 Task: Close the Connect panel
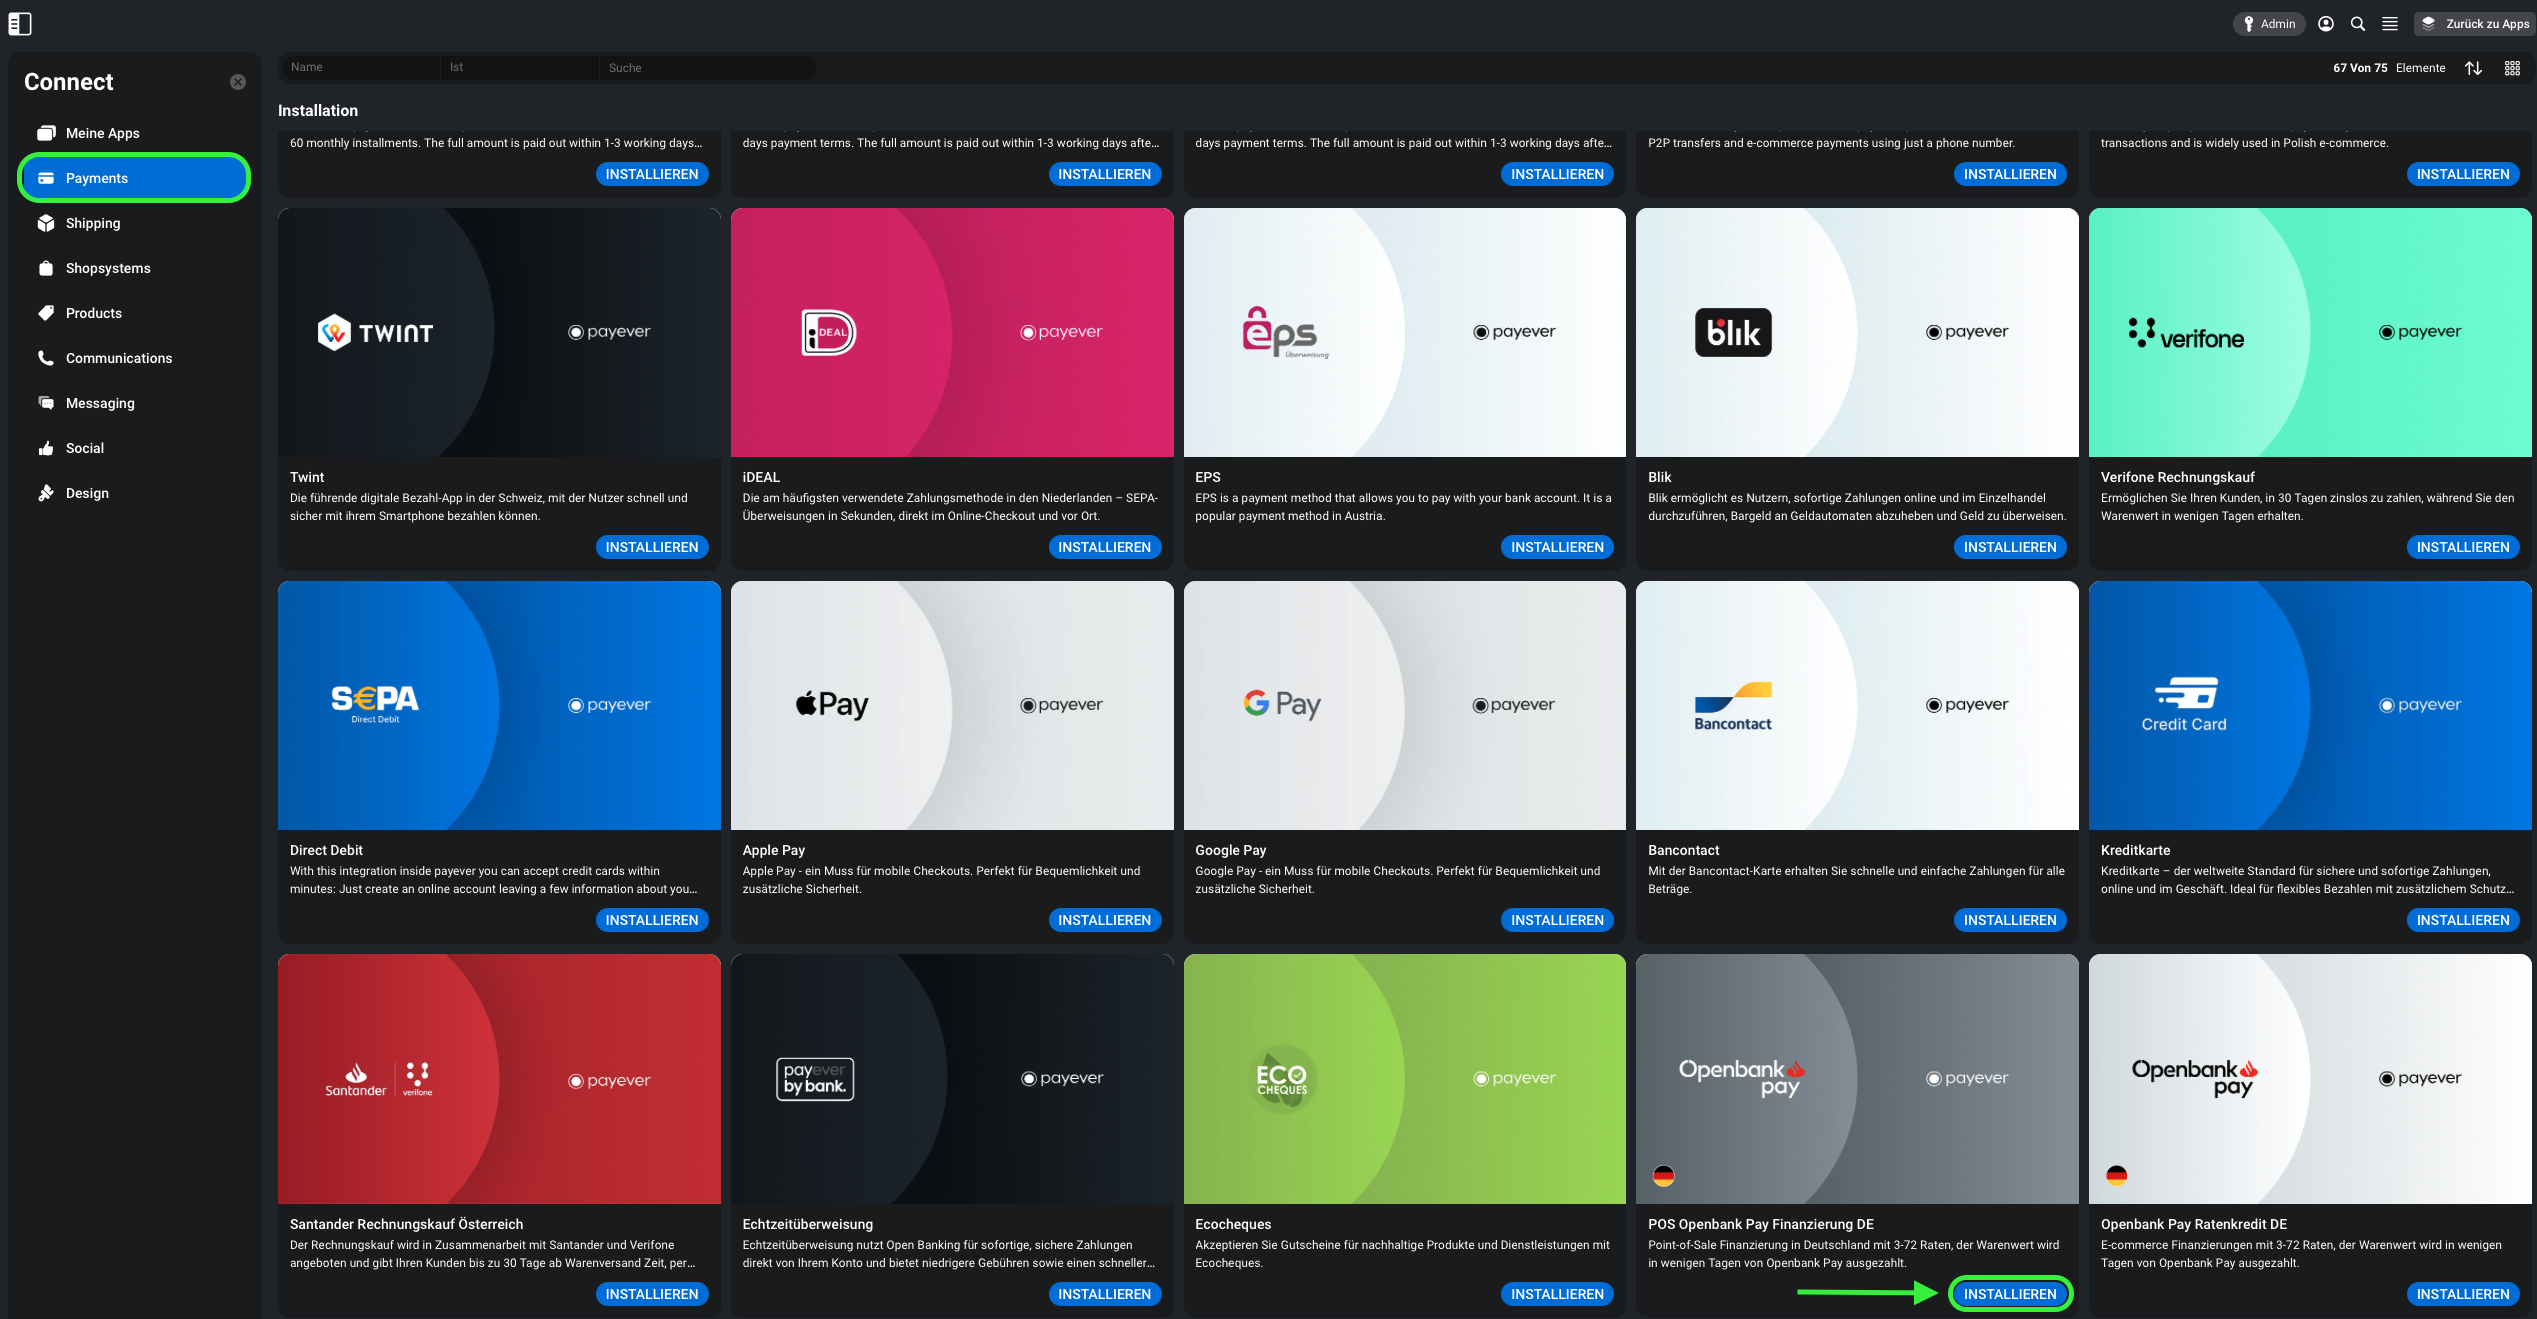click(238, 82)
